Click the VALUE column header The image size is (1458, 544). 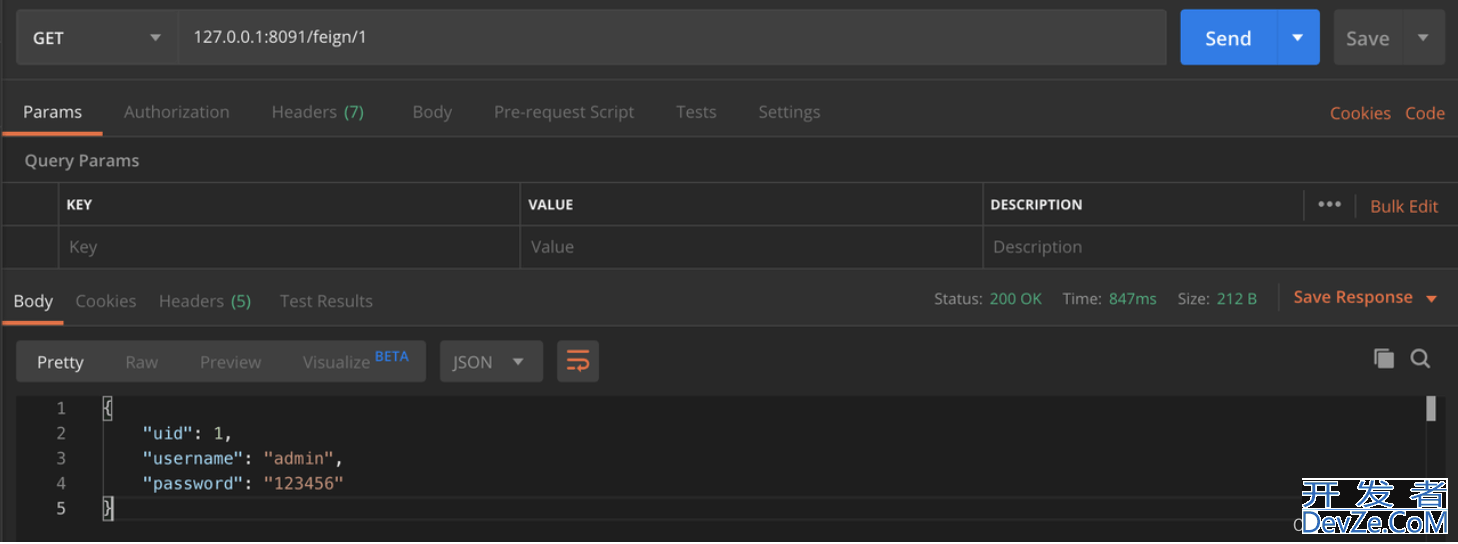coord(551,204)
